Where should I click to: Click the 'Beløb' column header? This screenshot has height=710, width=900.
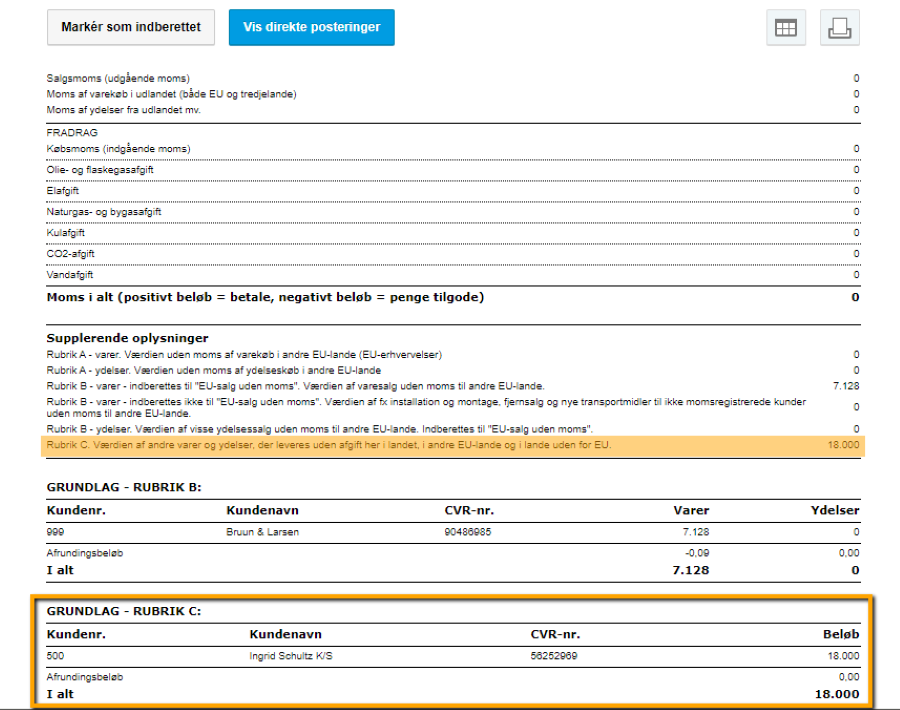838,634
